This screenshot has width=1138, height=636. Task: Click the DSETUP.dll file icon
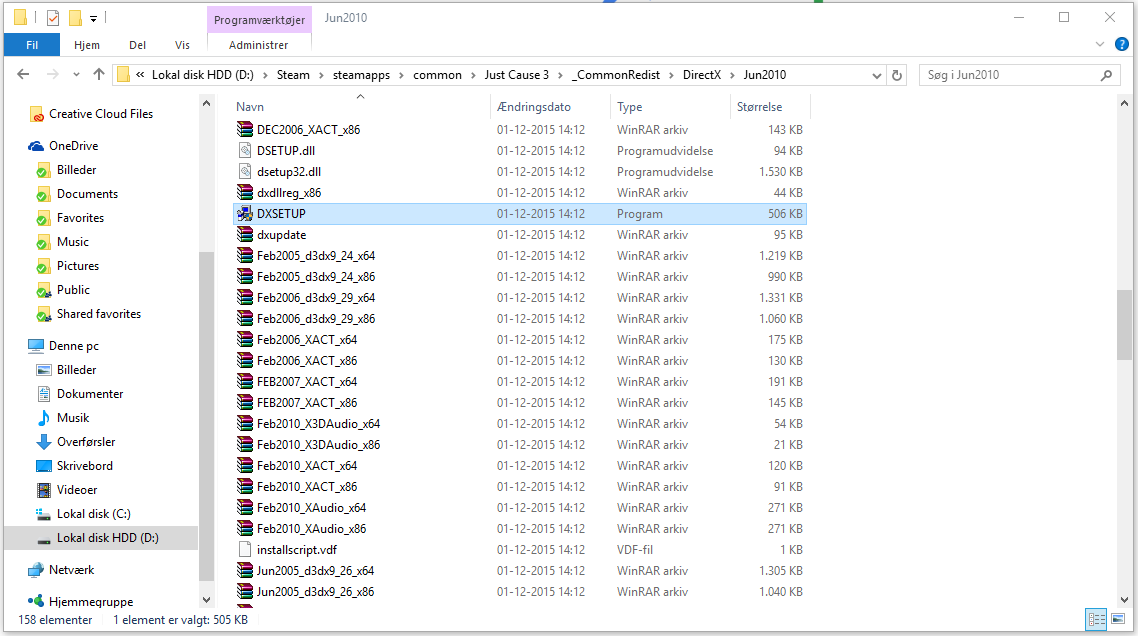(245, 150)
